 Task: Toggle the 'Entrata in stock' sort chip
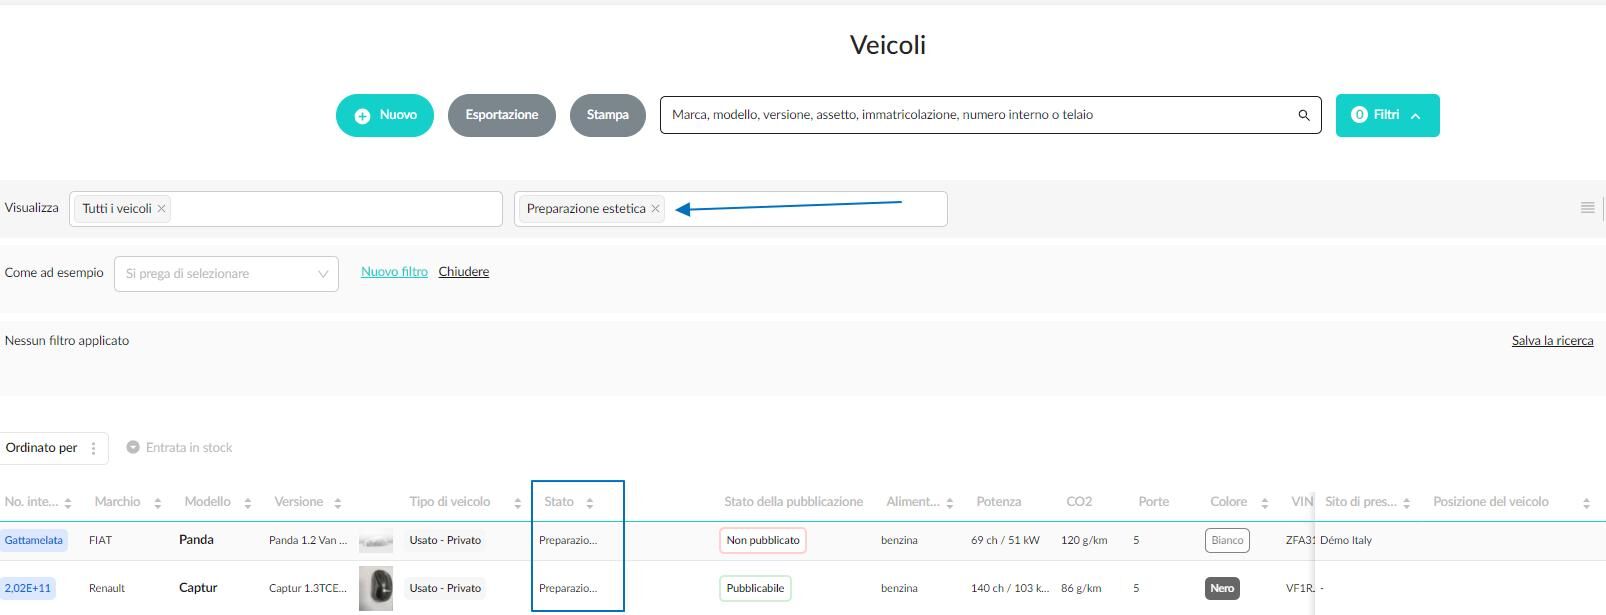tap(179, 448)
